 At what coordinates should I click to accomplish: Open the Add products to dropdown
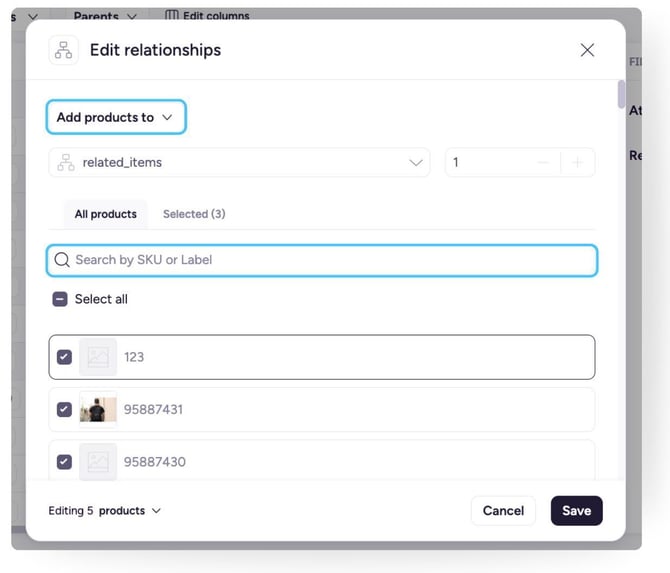[115, 117]
